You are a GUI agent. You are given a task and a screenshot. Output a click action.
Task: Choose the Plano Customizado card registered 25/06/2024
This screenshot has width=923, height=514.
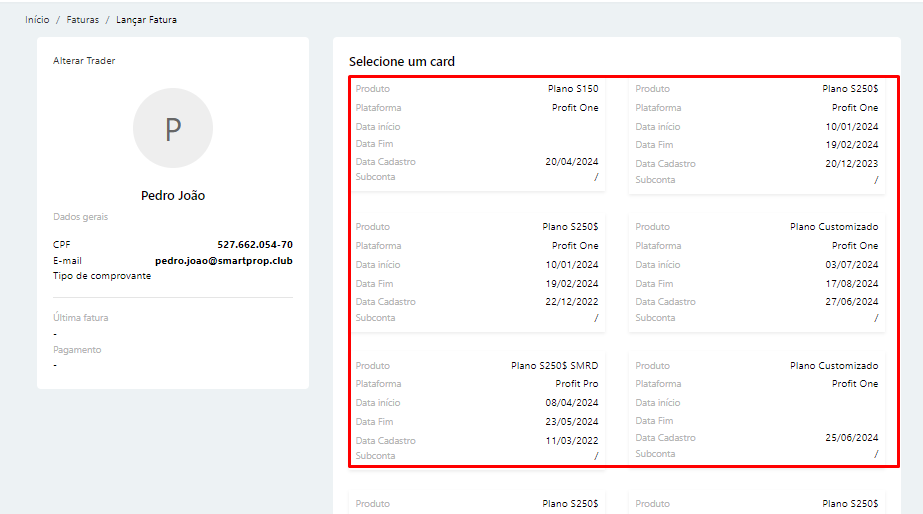(x=757, y=411)
